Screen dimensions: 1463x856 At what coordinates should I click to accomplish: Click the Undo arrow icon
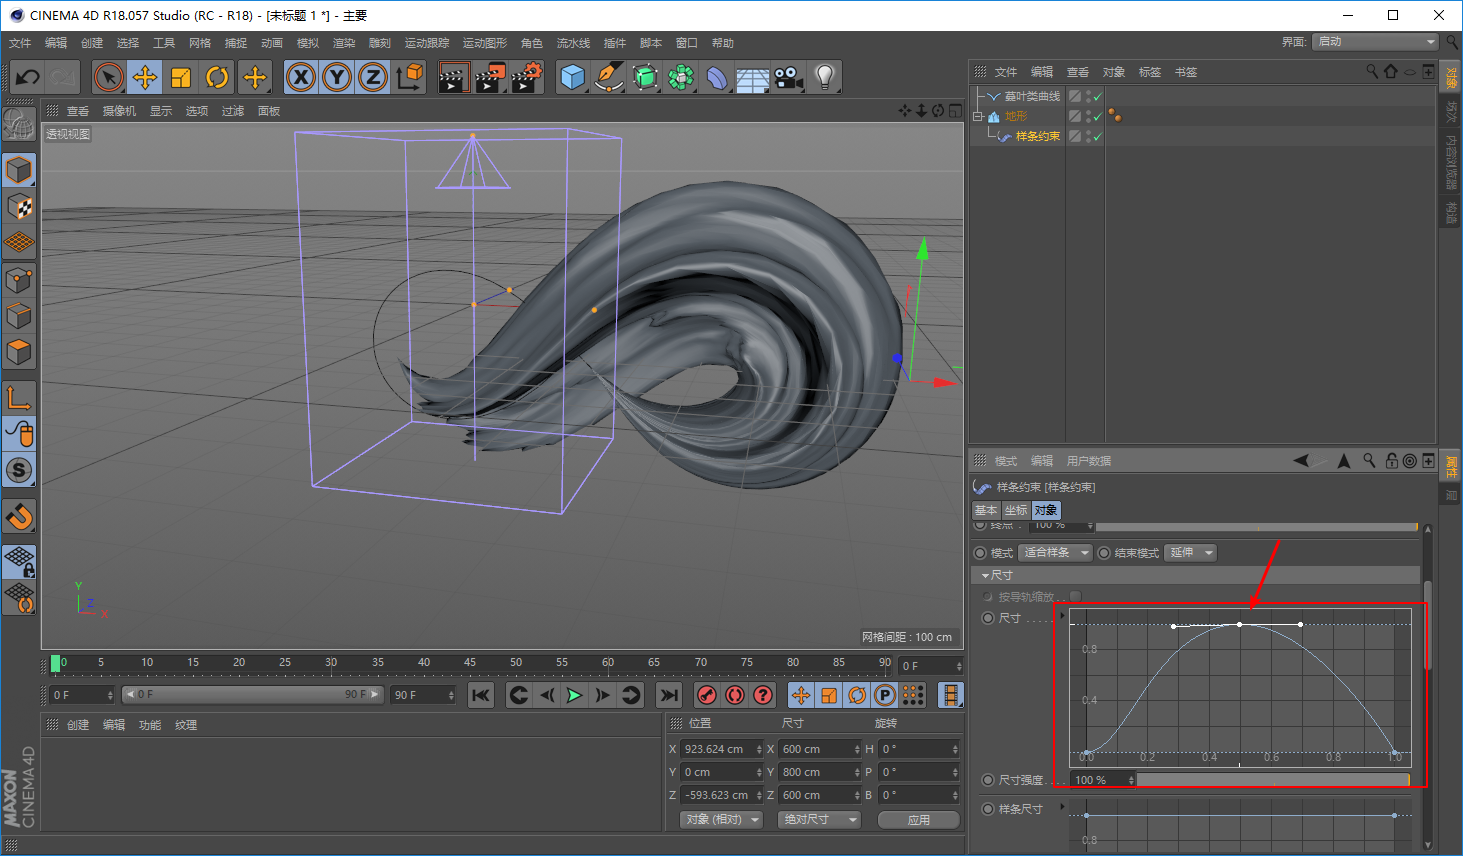click(28, 77)
